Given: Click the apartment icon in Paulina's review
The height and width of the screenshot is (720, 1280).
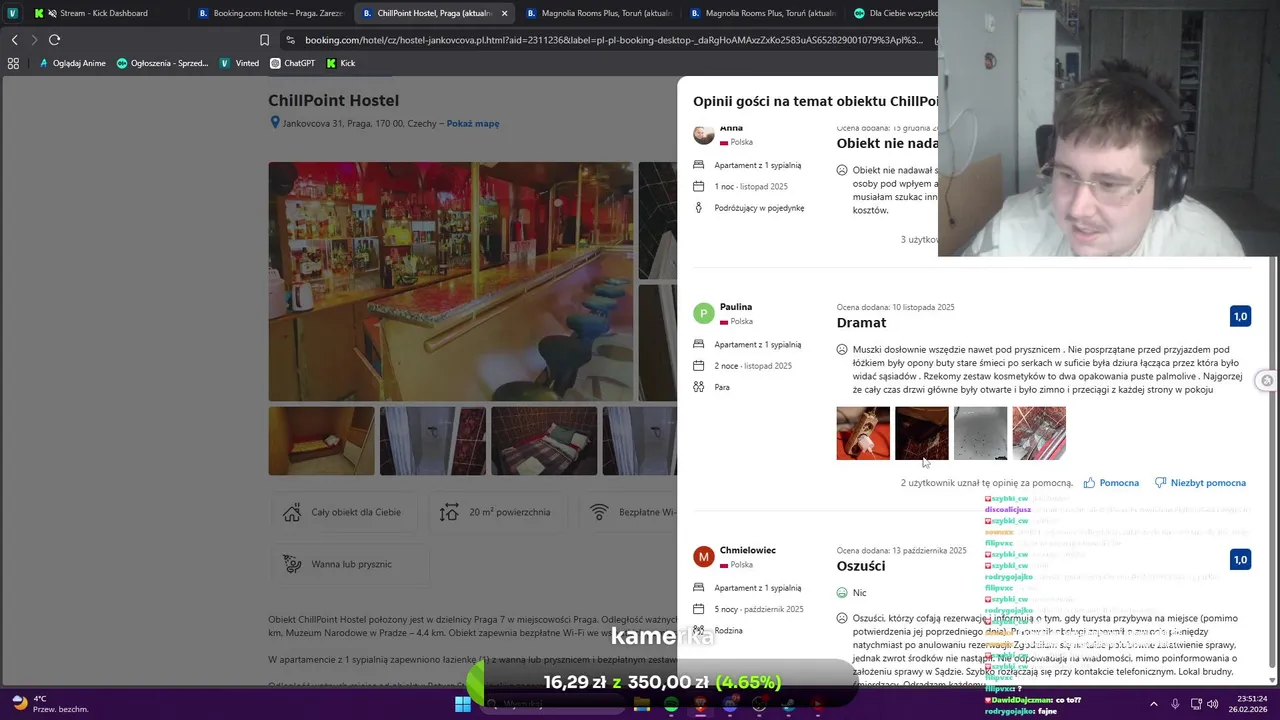Looking at the screenshot, I should click(699, 344).
